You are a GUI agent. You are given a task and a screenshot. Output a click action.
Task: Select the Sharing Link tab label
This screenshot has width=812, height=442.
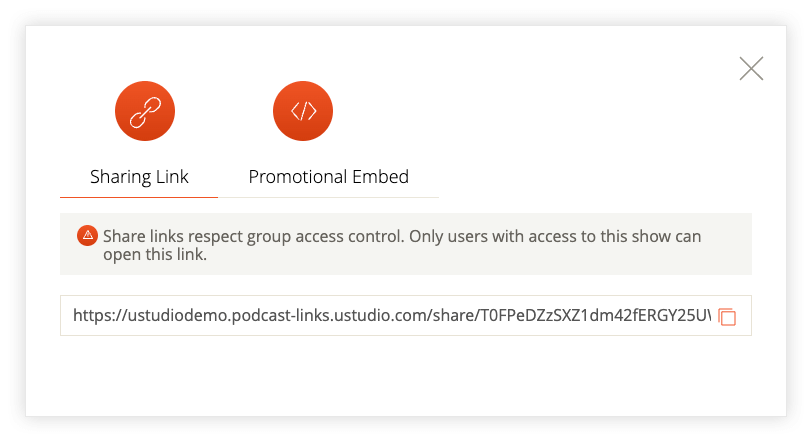tap(139, 177)
